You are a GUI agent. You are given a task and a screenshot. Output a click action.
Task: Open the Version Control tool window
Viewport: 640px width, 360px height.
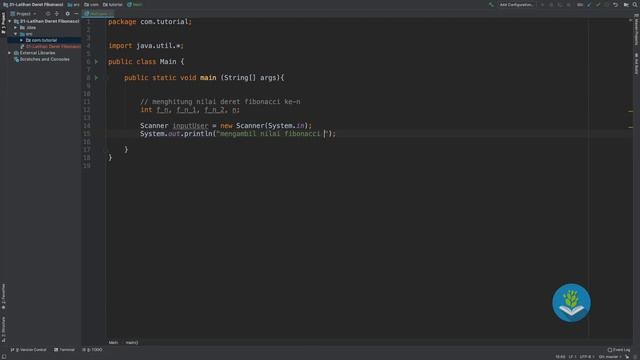pos(28,350)
